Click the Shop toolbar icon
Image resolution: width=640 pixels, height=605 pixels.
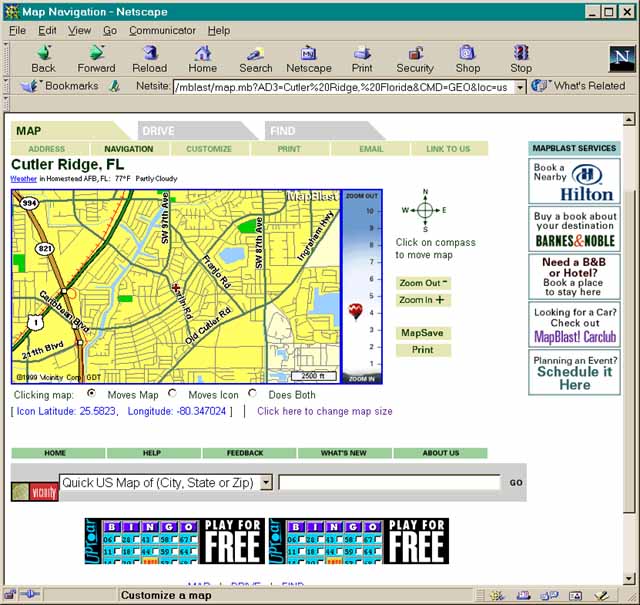(x=468, y=59)
